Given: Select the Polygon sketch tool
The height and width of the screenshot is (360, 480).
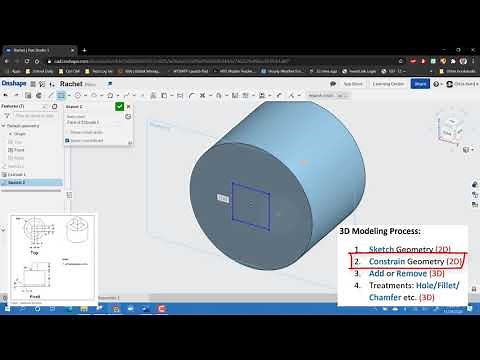Looking at the screenshot, I should coord(110,96).
